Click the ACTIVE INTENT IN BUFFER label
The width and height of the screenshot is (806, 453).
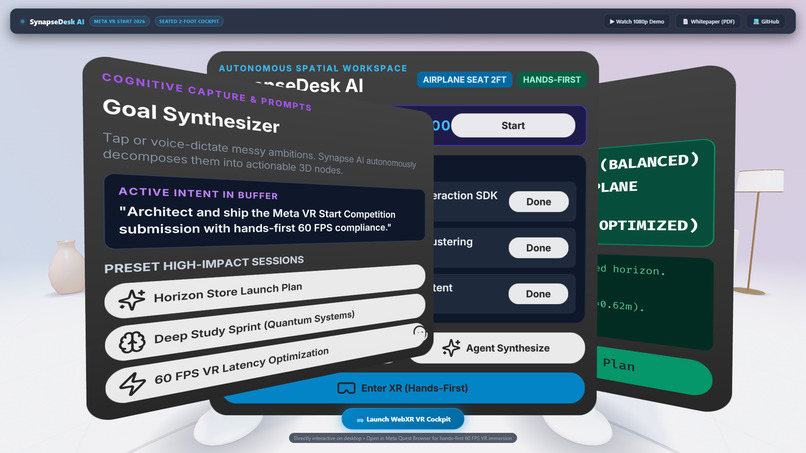(x=198, y=193)
